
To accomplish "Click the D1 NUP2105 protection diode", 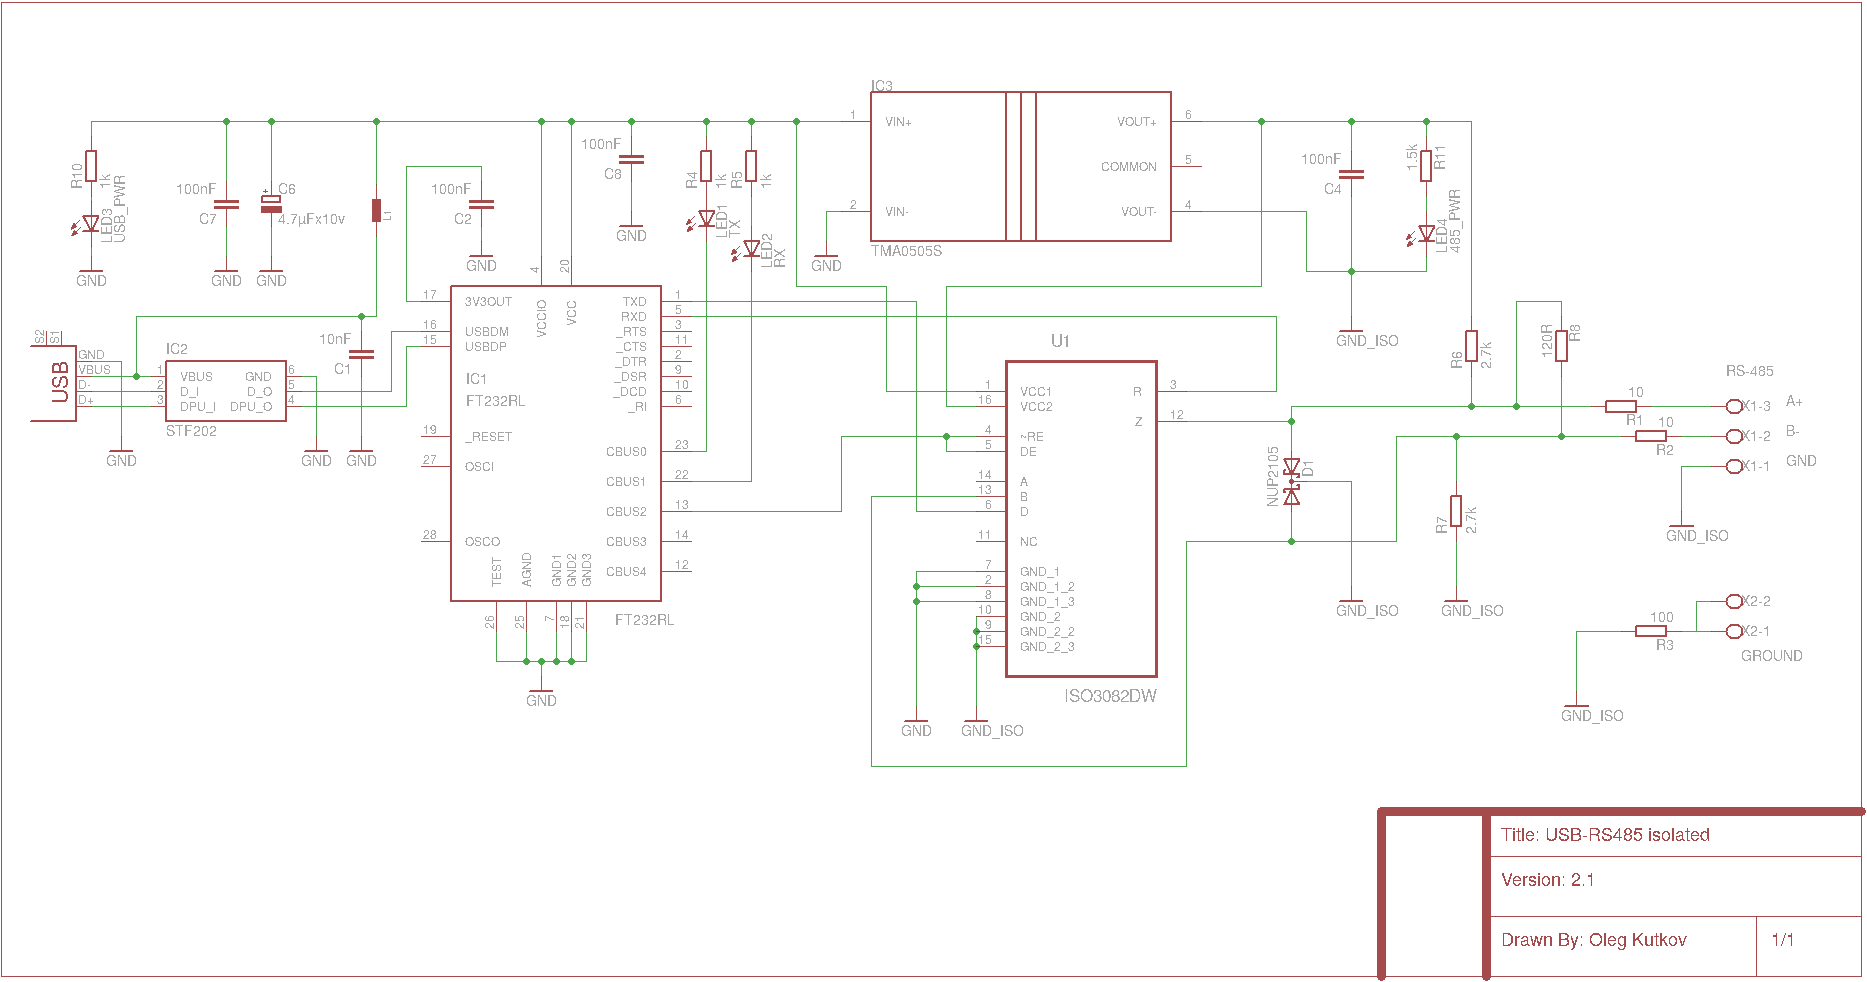I will (1291, 481).
